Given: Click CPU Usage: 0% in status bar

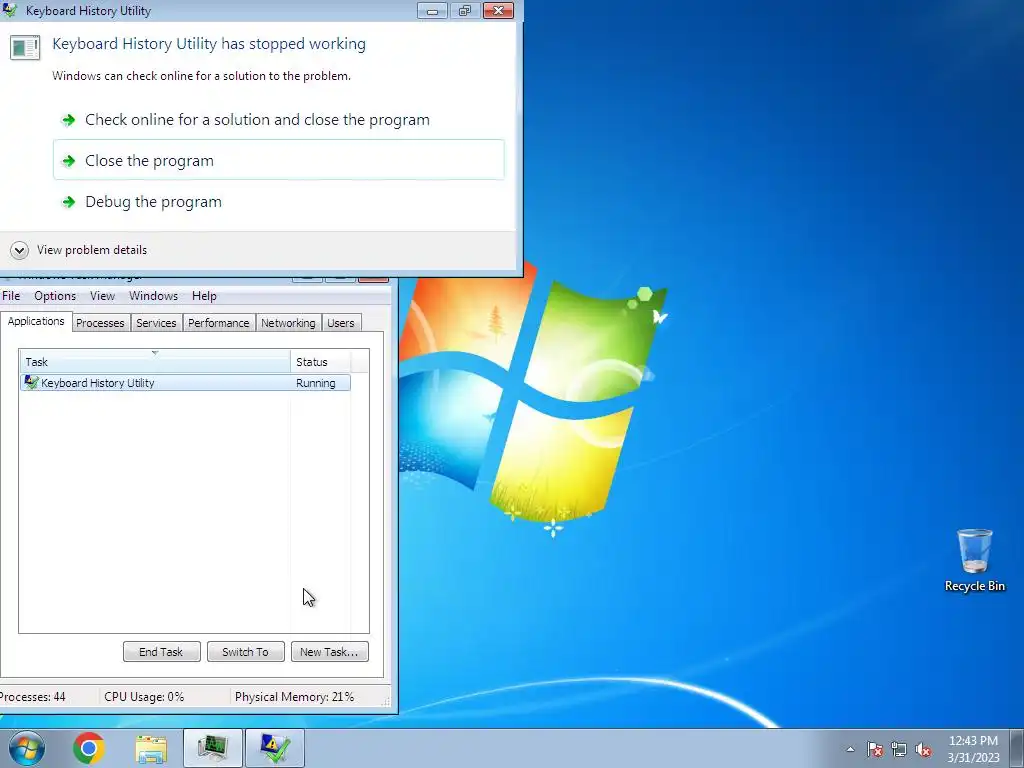Looking at the screenshot, I should 144,697.
